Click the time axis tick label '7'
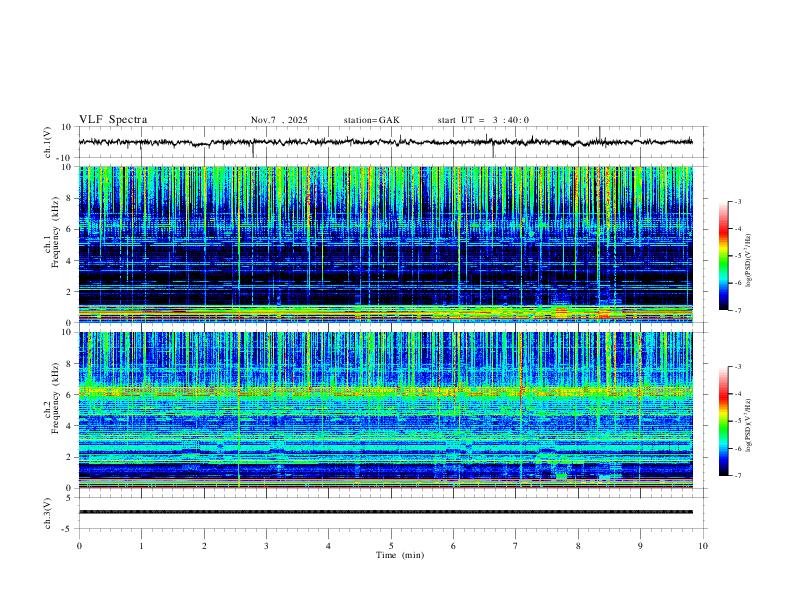The image size is (792, 612). (516, 546)
